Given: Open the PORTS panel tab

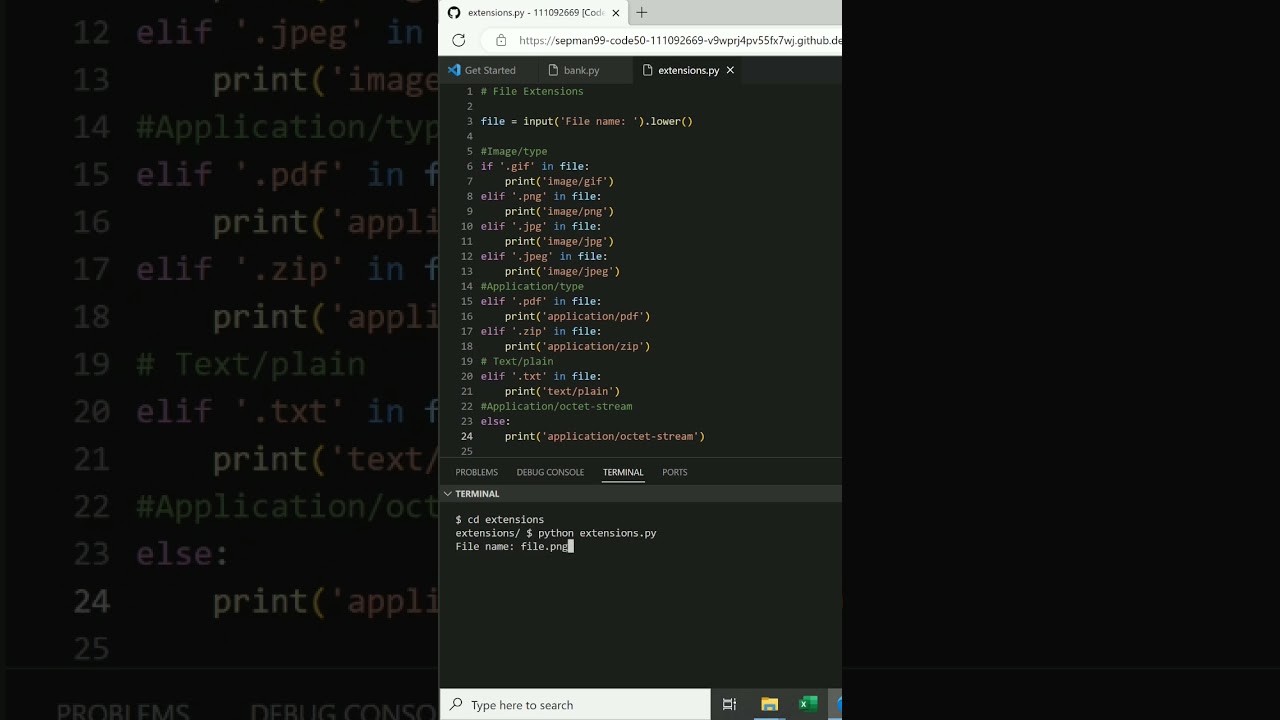Looking at the screenshot, I should (675, 472).
